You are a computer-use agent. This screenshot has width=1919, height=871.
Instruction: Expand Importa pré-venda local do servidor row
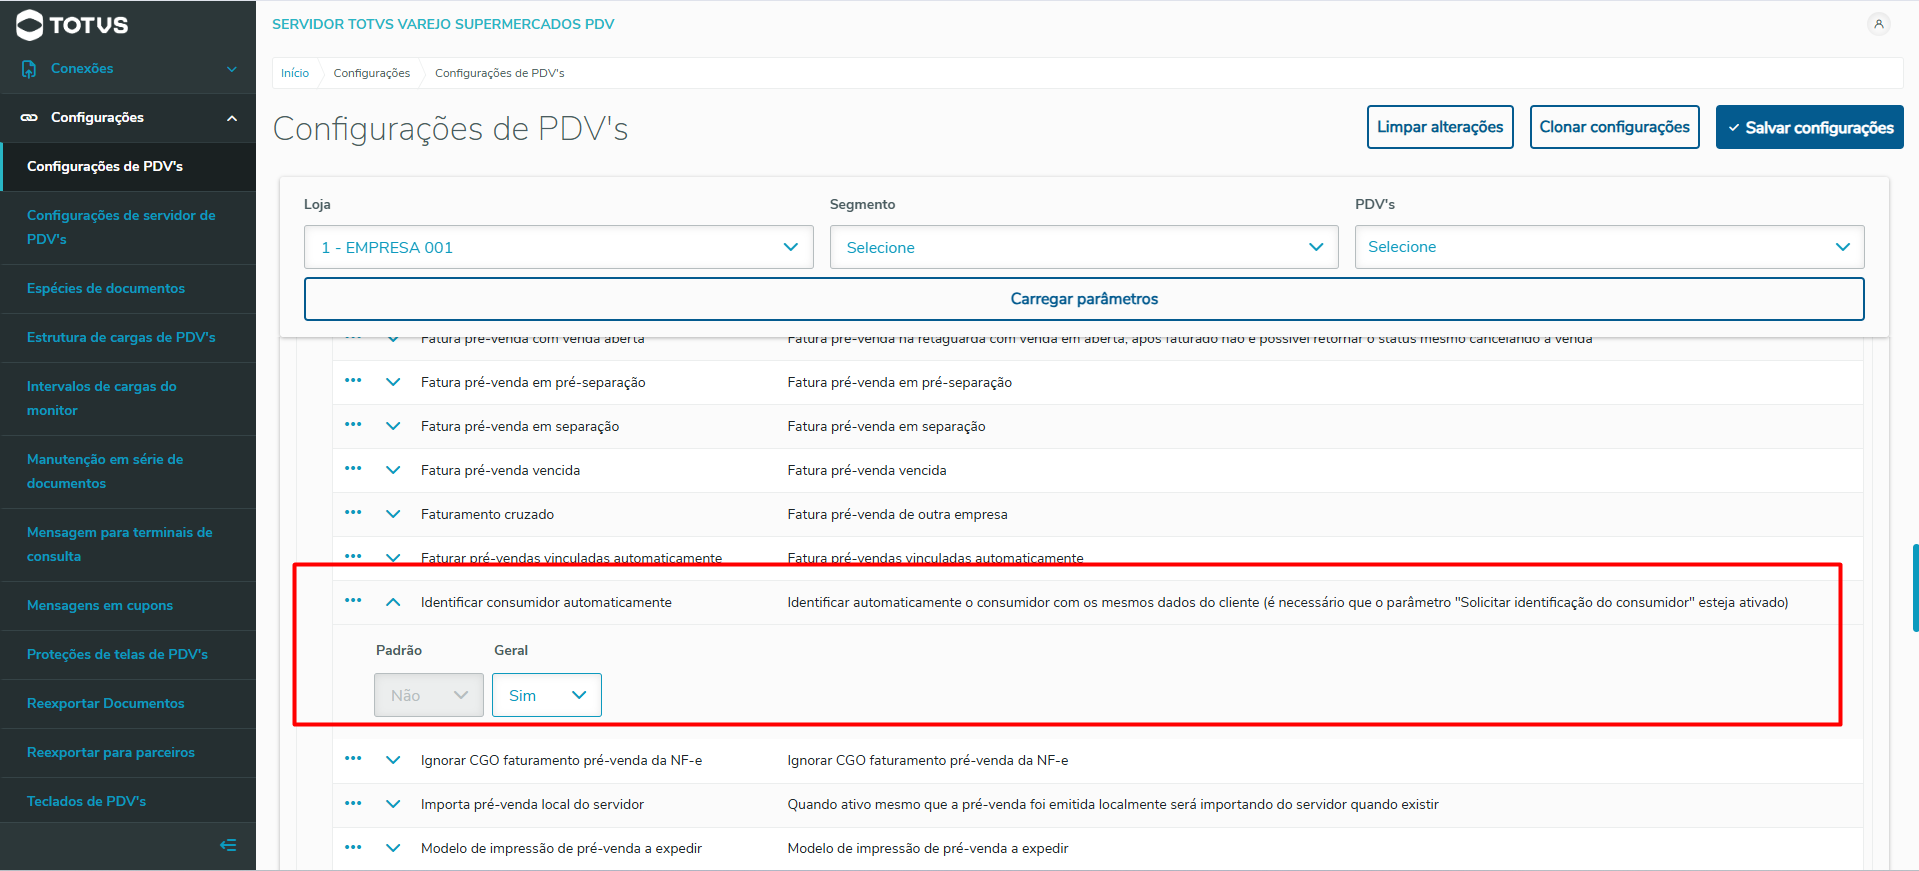point(393,804)
